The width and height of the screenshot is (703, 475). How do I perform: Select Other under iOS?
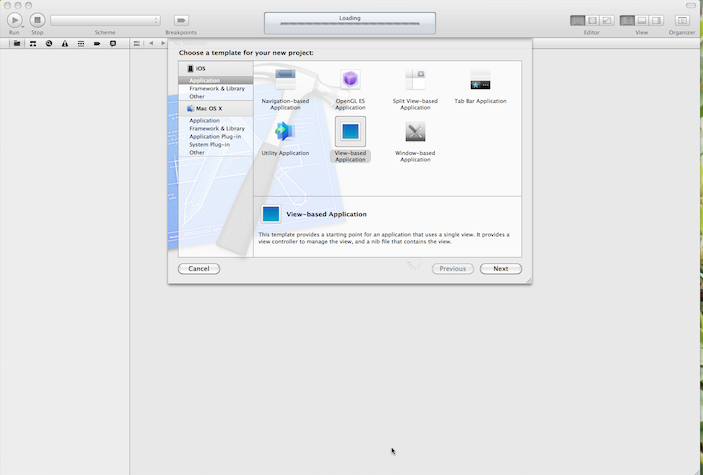click(197, 96)
